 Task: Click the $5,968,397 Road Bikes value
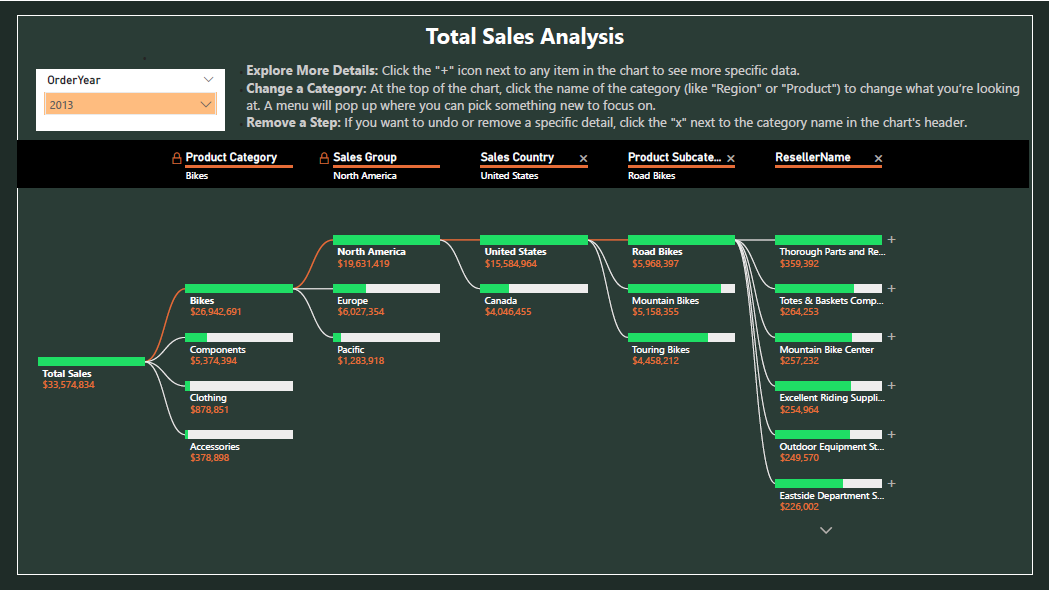point(656,264)
